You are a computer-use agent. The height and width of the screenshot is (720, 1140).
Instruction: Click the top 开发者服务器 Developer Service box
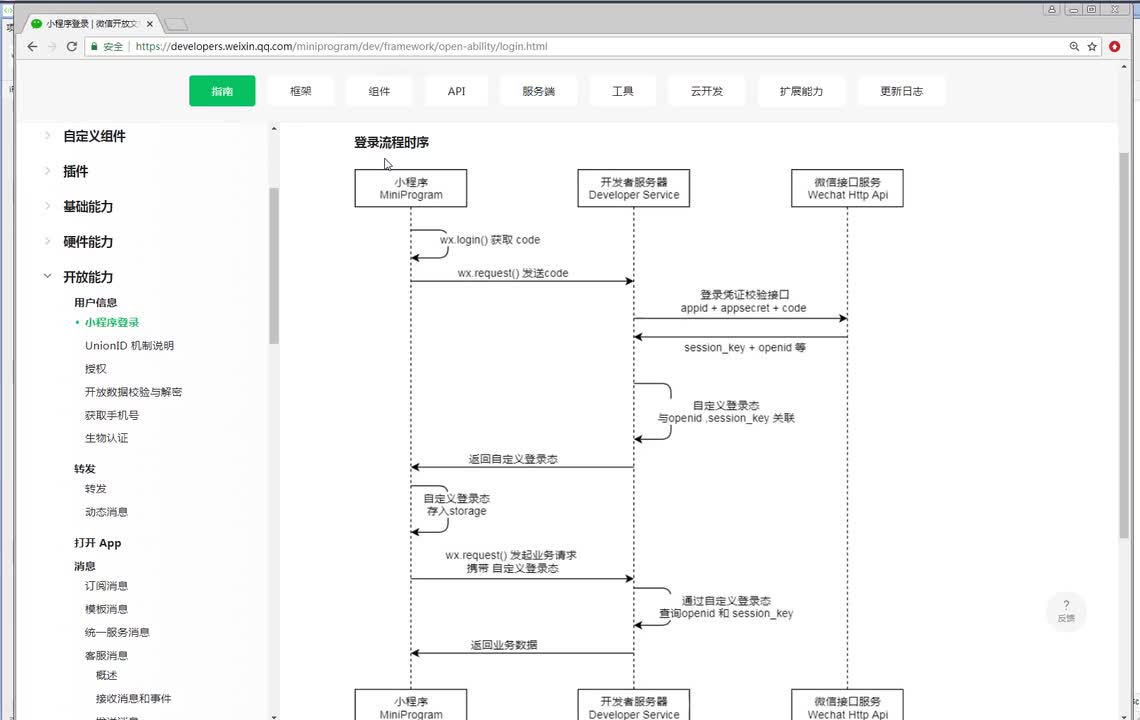[634, 188]
